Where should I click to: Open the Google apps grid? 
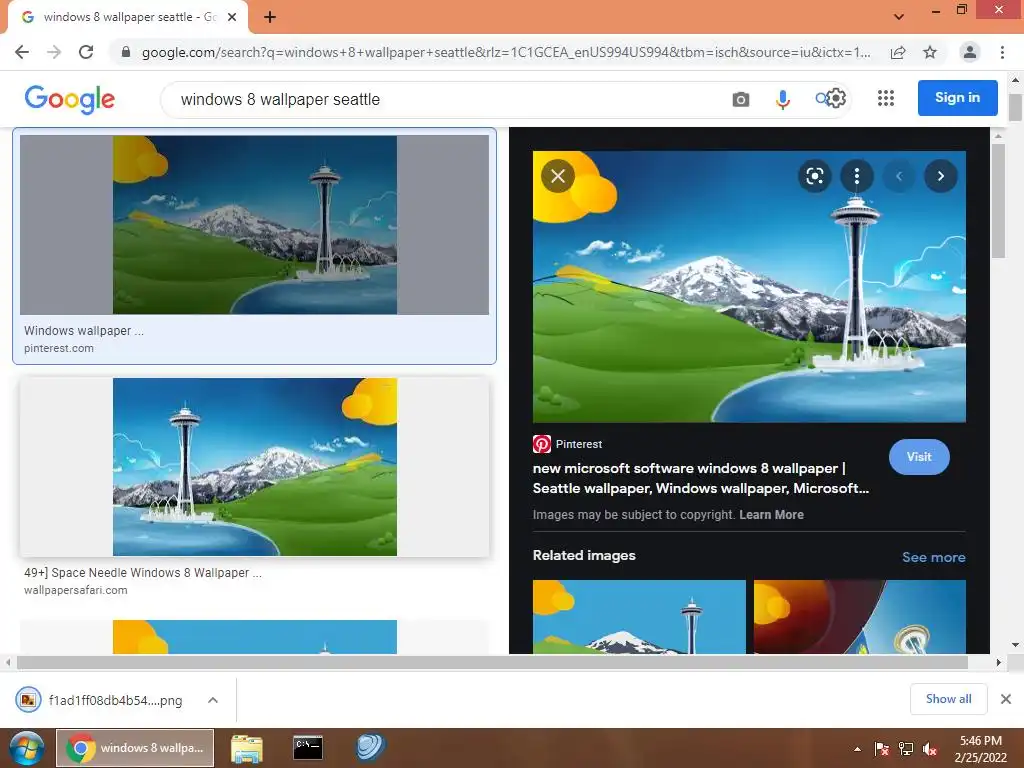[886, 98]
